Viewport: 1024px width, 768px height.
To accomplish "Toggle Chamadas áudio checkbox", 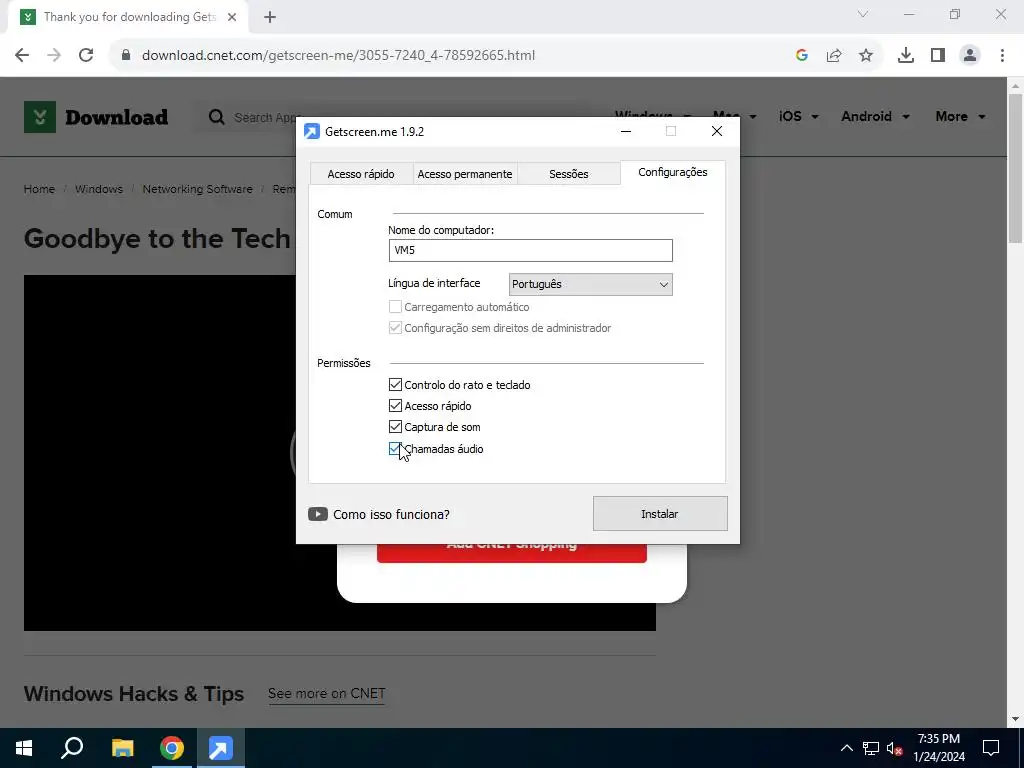I will click(x=394, y=449).
